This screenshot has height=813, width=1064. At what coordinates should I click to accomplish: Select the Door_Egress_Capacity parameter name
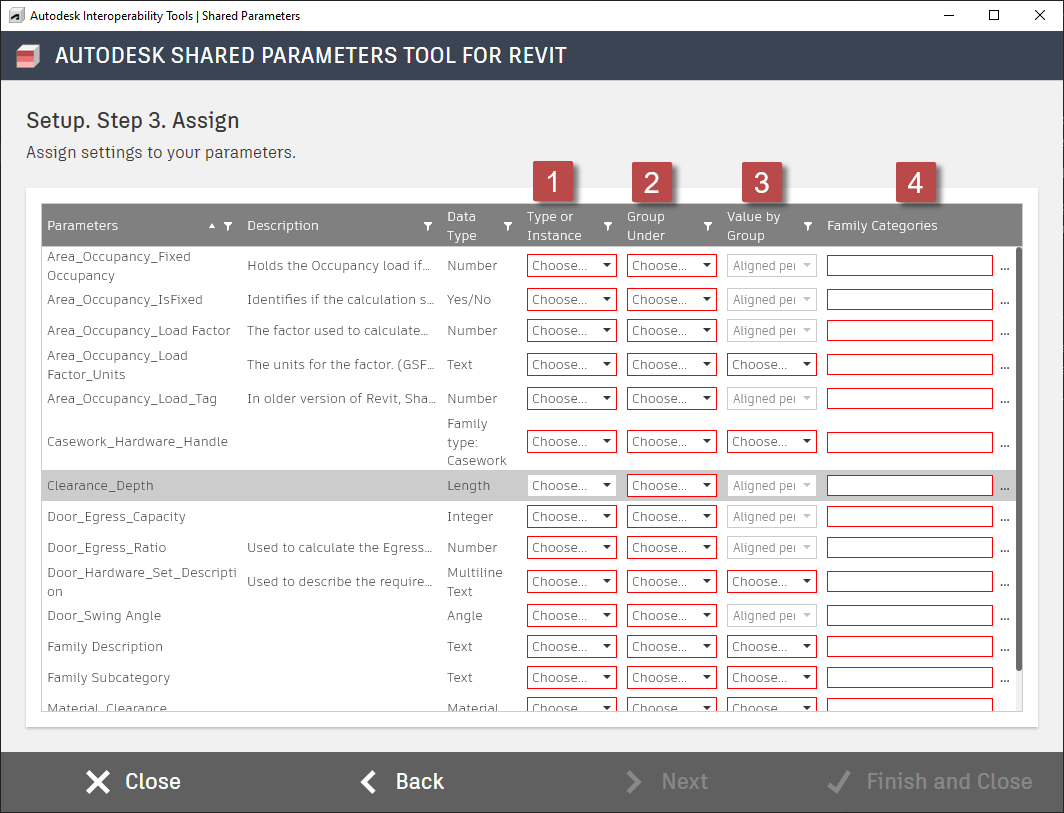click(116, 516)
